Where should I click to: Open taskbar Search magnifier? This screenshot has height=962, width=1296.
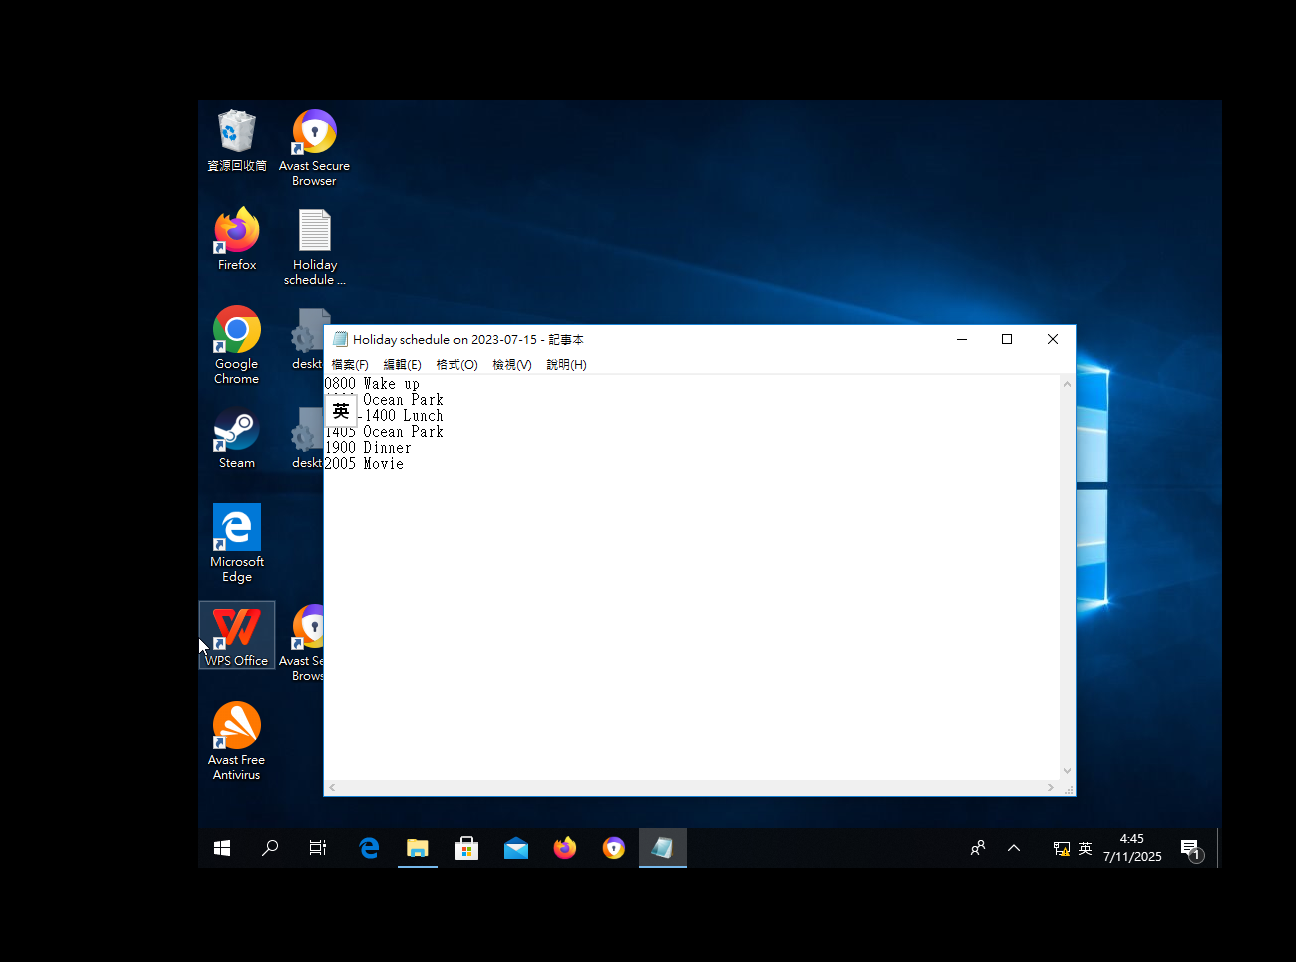tap(270, 848)
